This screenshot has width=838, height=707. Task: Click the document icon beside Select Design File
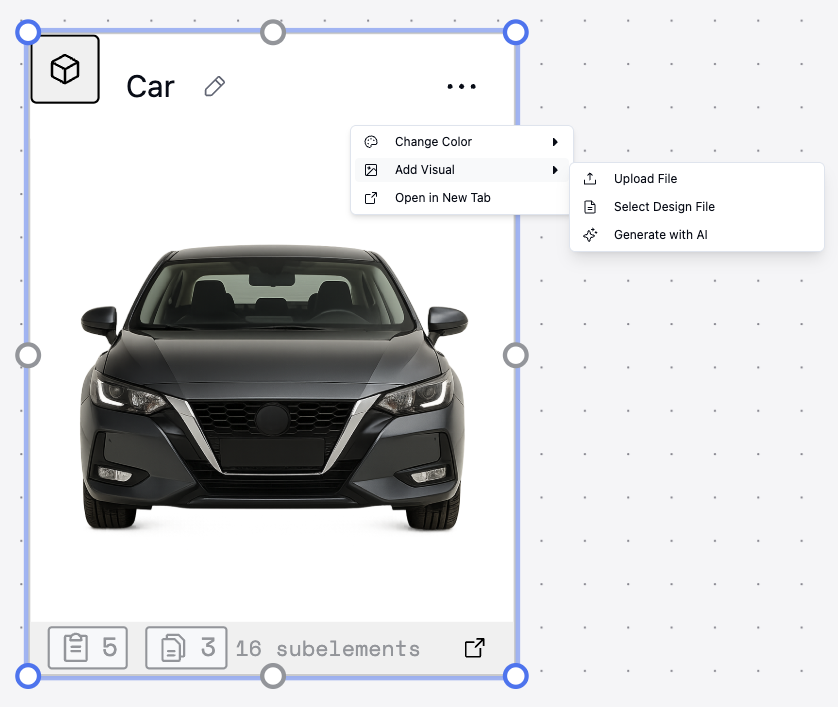pyautogui.click(x=590, y=206)
